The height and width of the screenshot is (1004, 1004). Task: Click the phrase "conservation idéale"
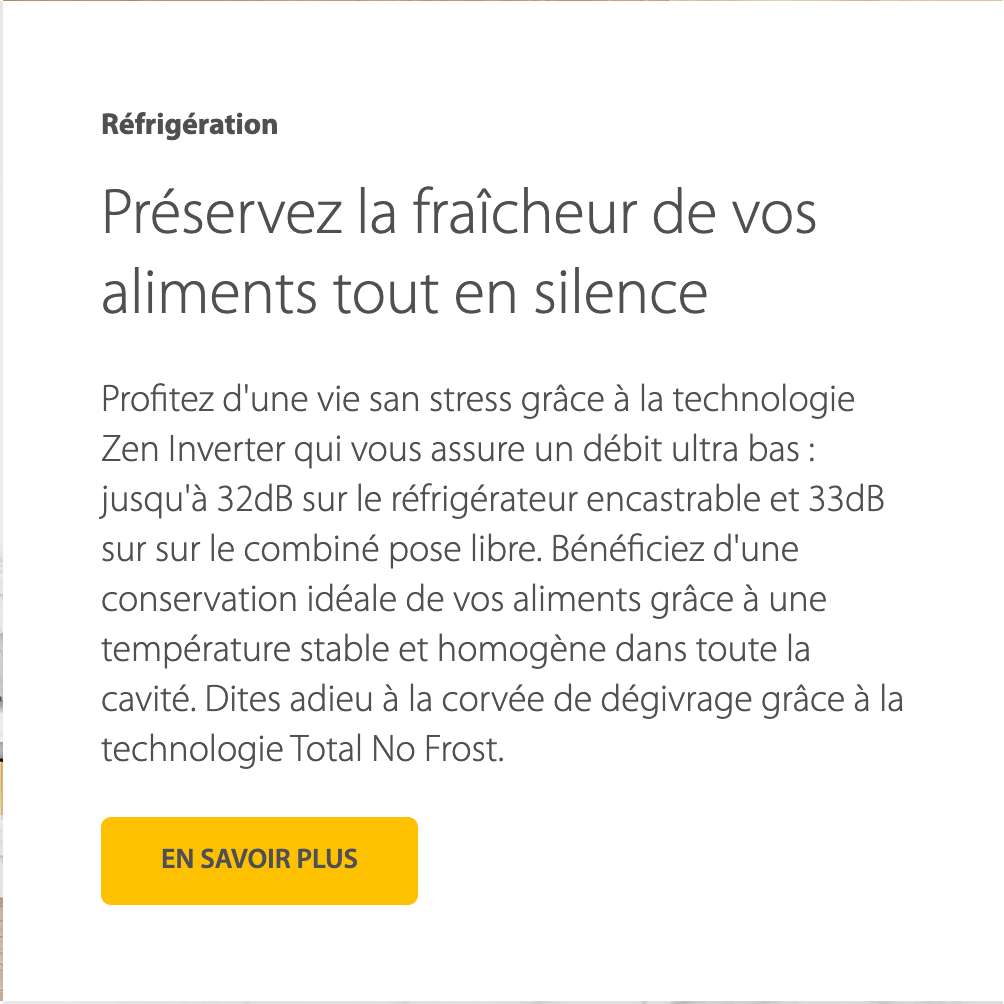[262, 599]
